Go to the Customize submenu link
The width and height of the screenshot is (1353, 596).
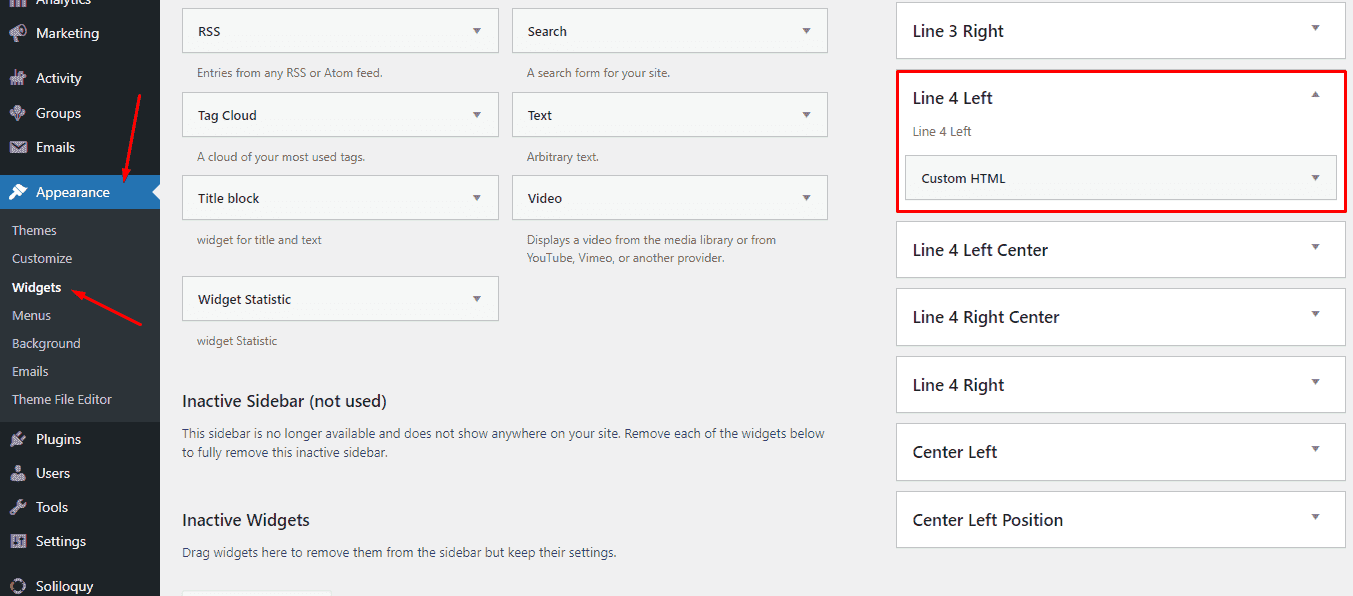pos(42,258)
